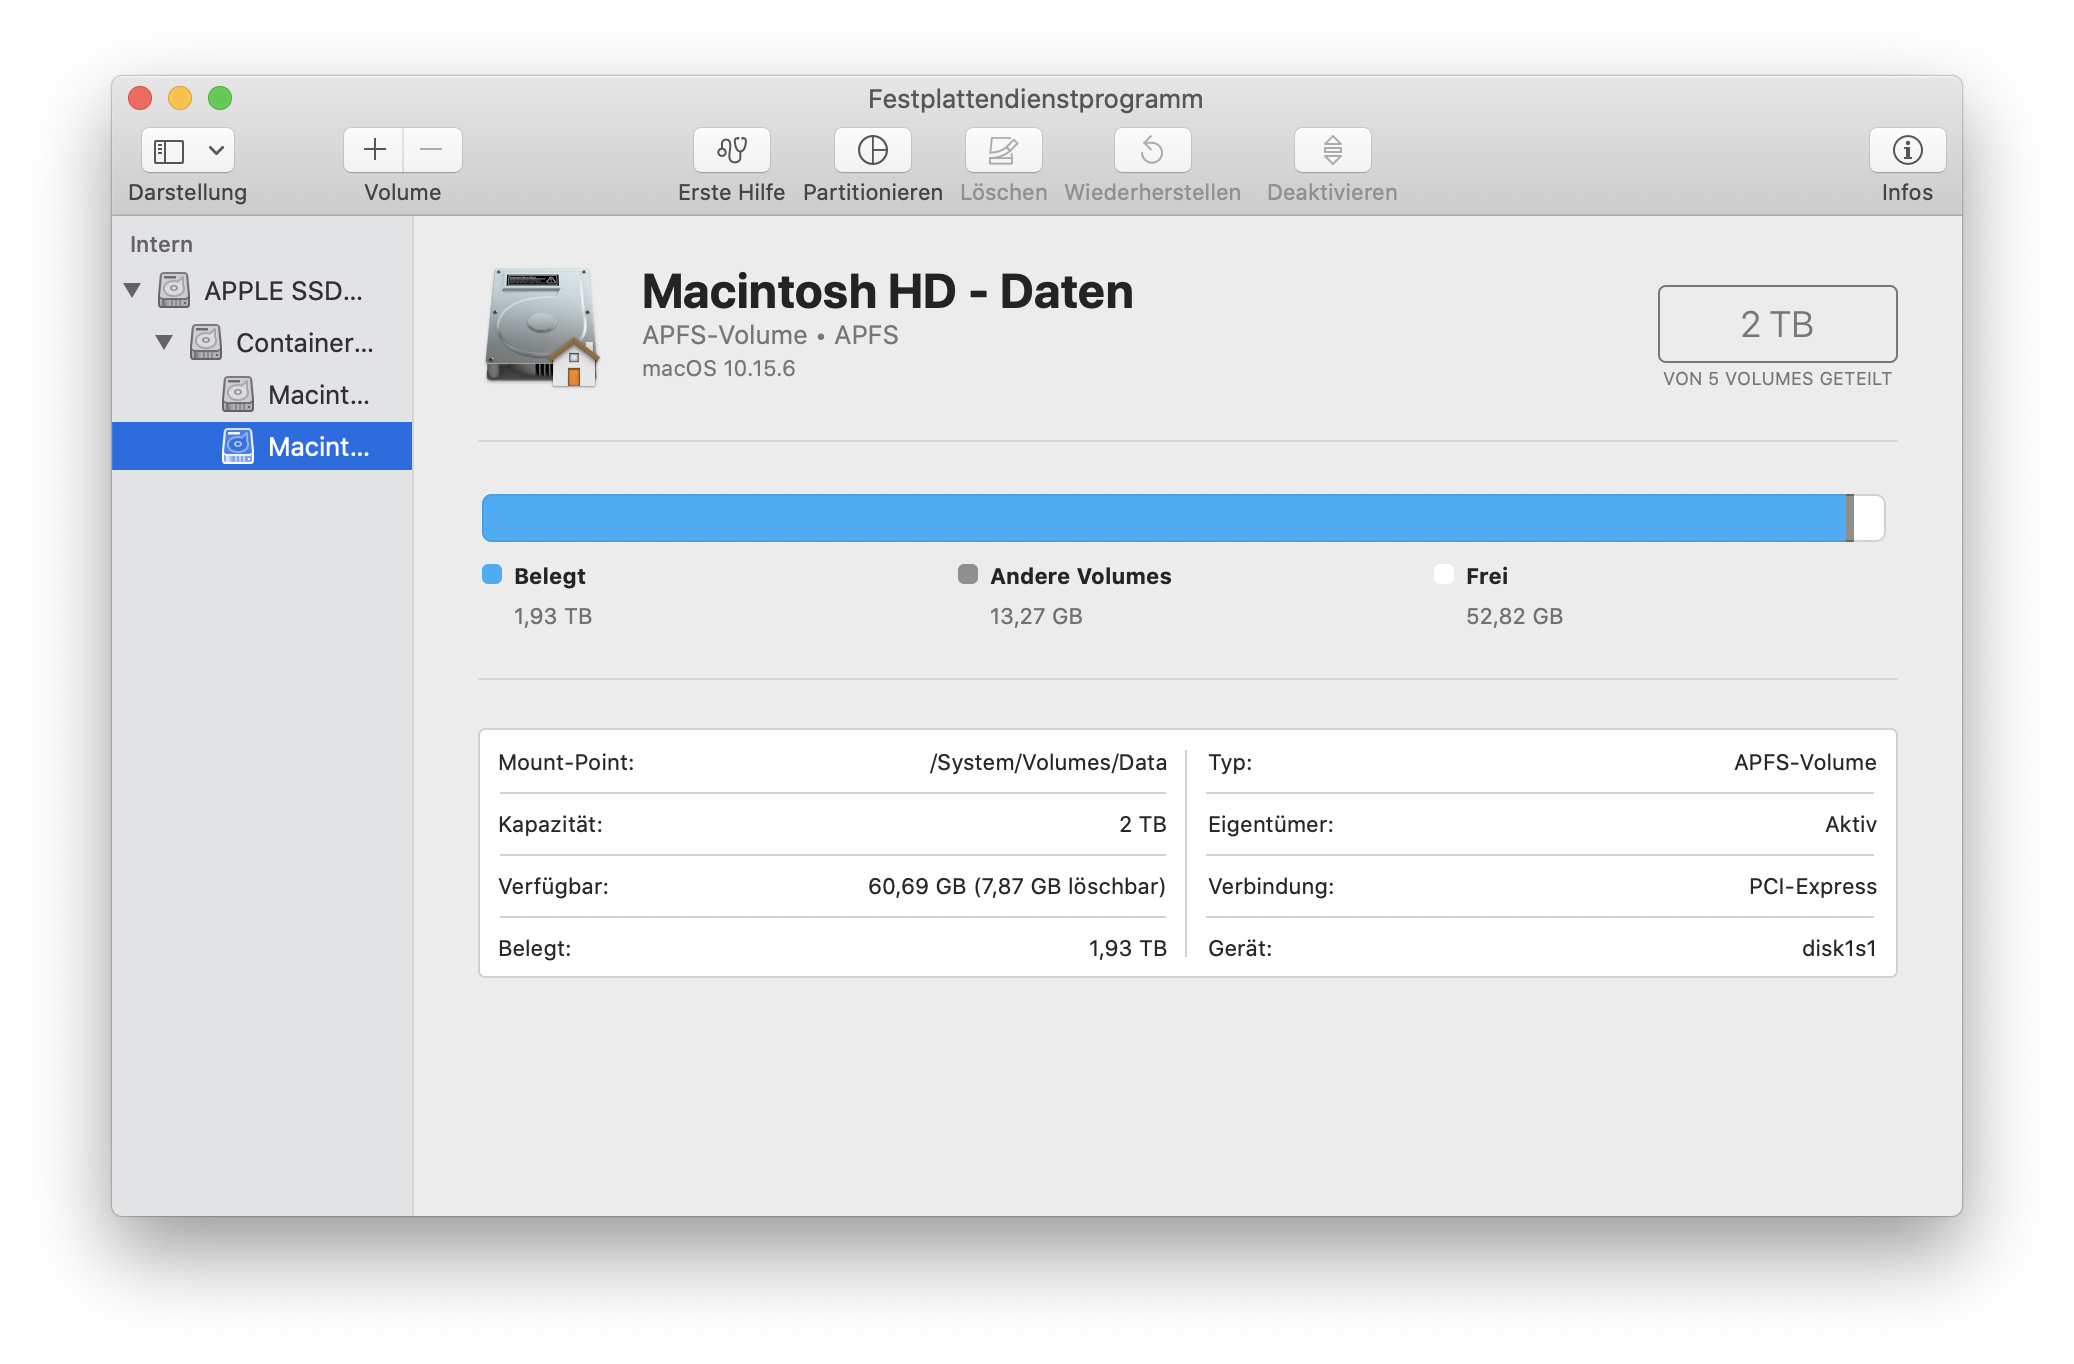This screenshot has height=1364, width=2074.
Task: Click the large hard drive home icon
Action: click(542, 326)
